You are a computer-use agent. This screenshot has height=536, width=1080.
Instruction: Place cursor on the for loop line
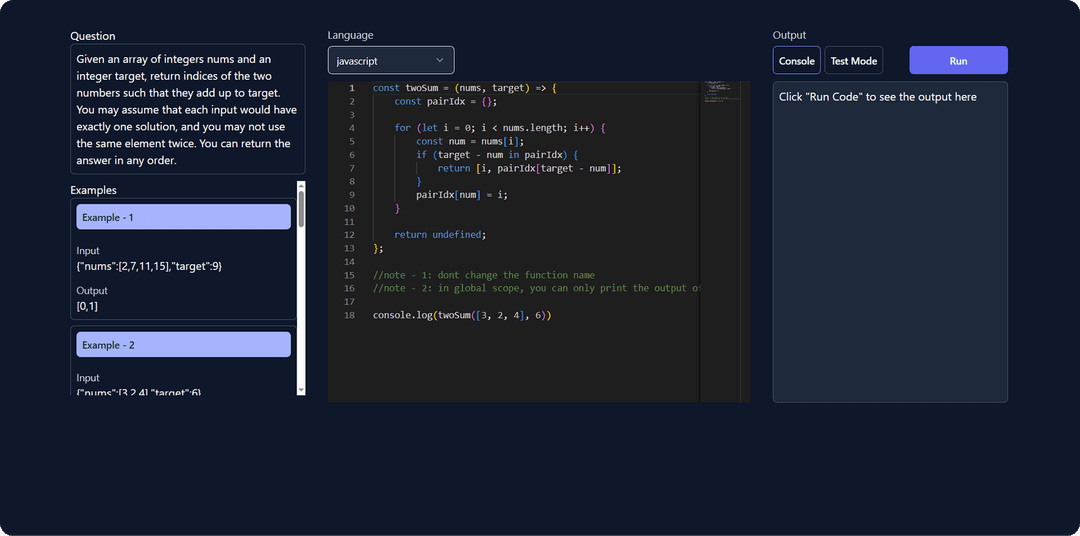pyautogui.click(x=499, y=128)
